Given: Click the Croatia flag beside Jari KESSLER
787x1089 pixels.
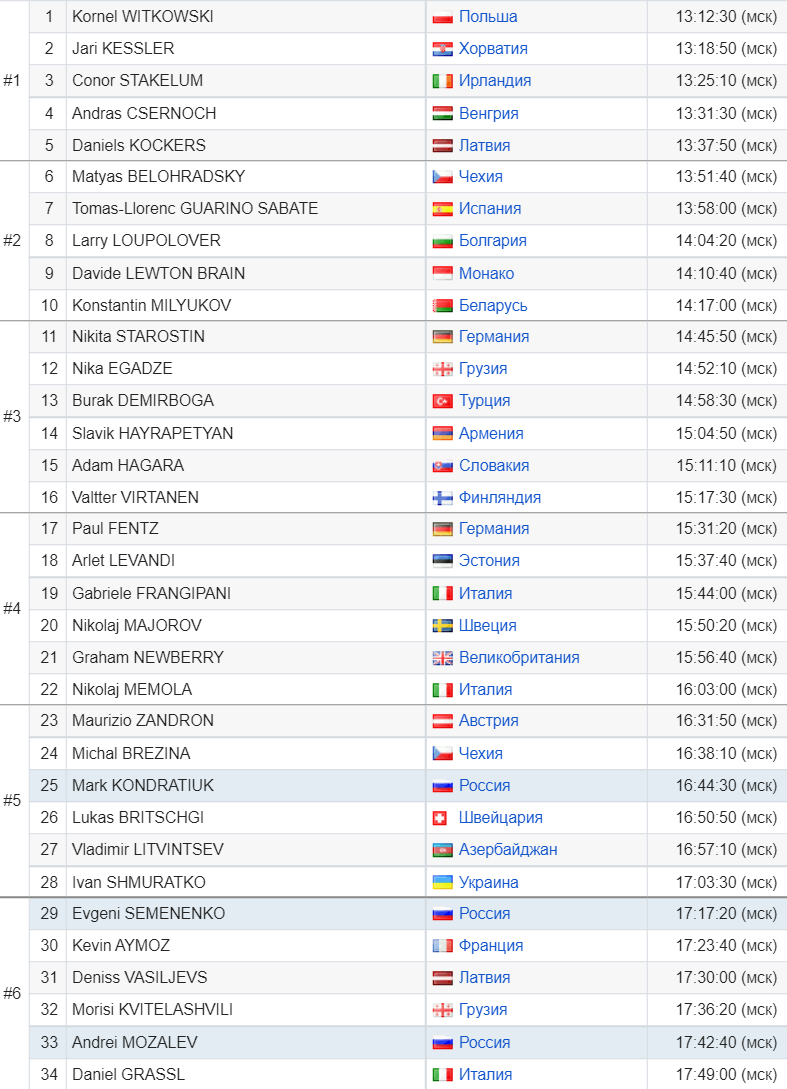Looking at the screenshot, I should coord(442,49).
